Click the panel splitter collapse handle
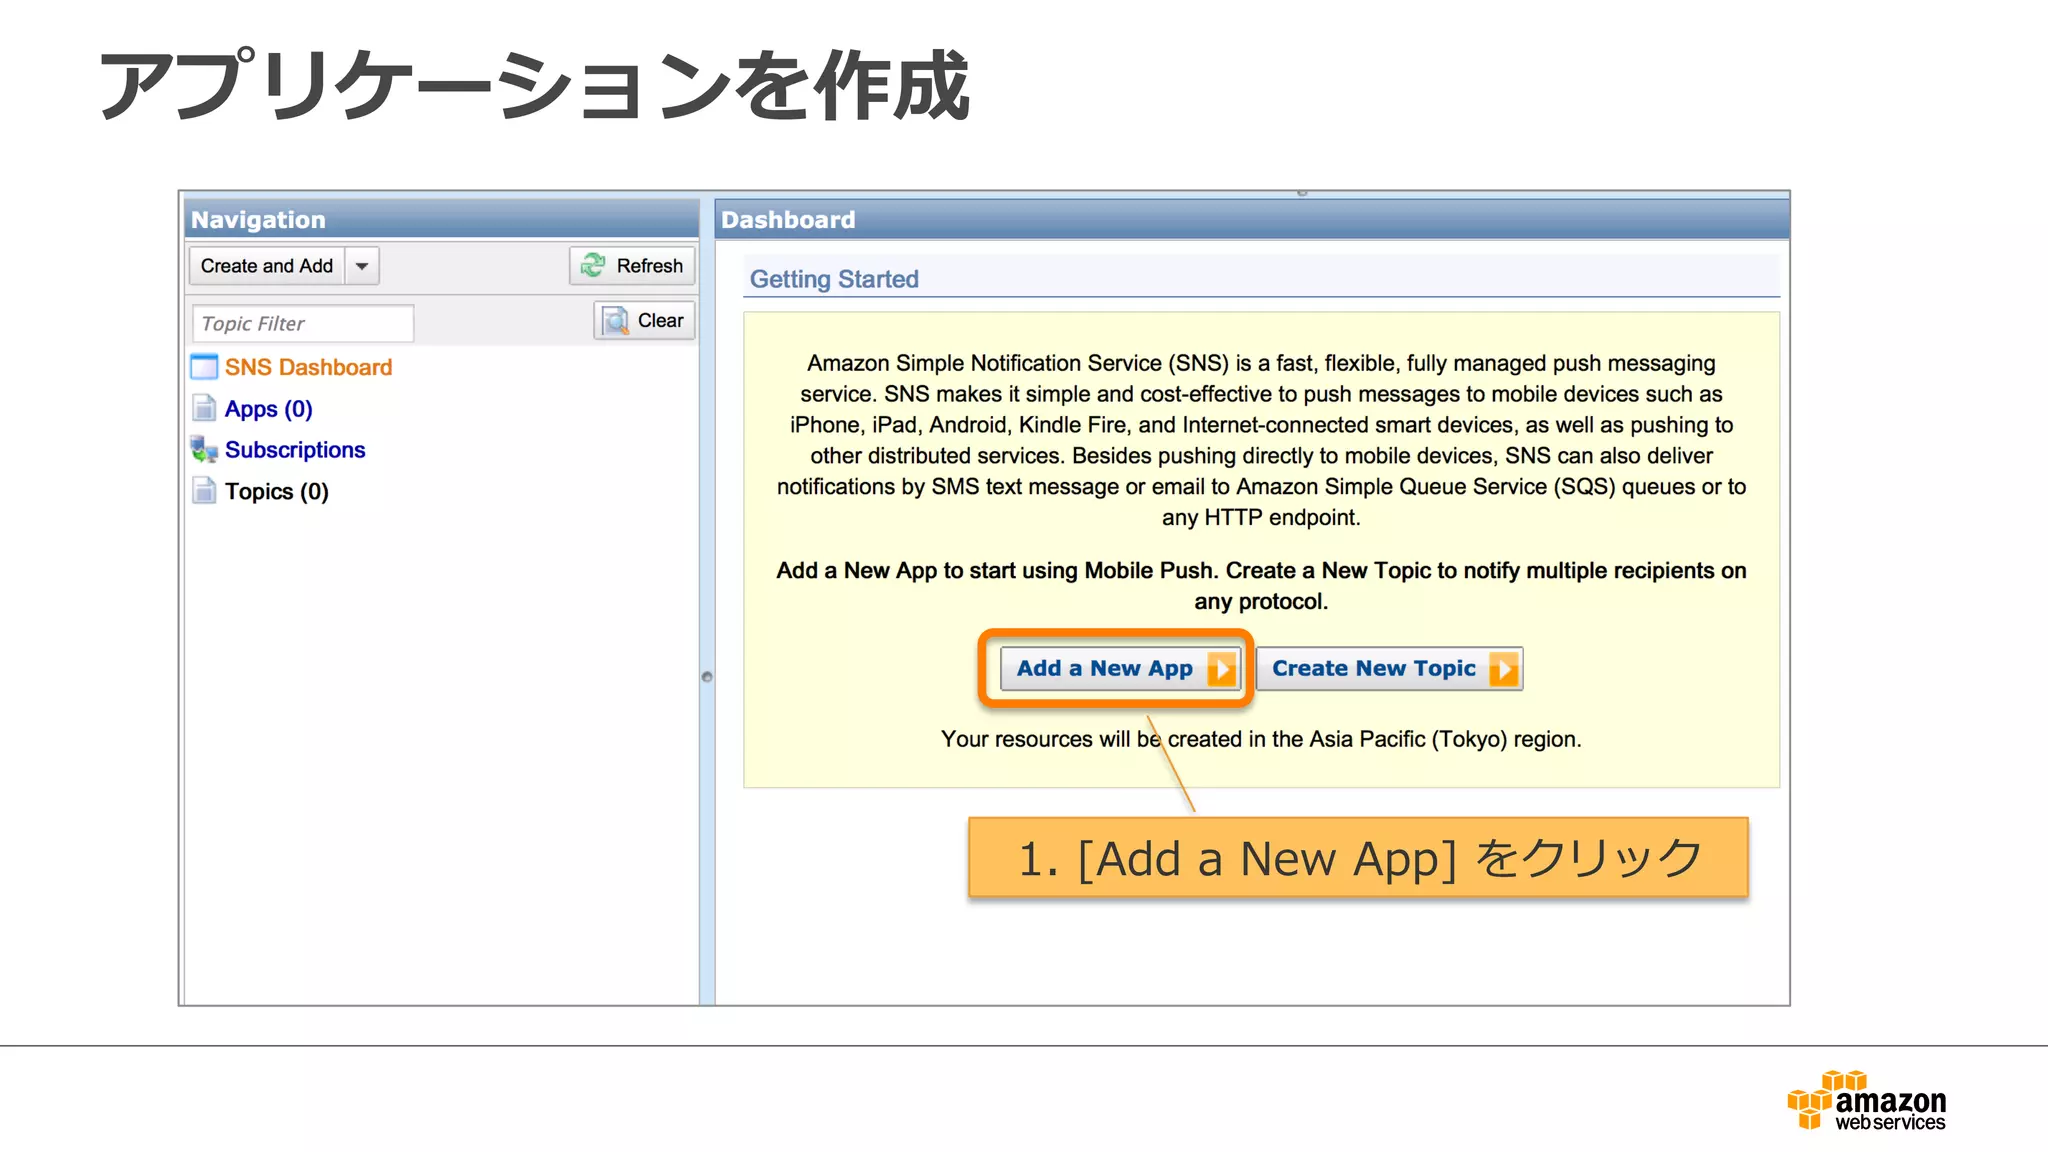The height and width of the screenshot is (1152, 2048). tap(707, 677)
